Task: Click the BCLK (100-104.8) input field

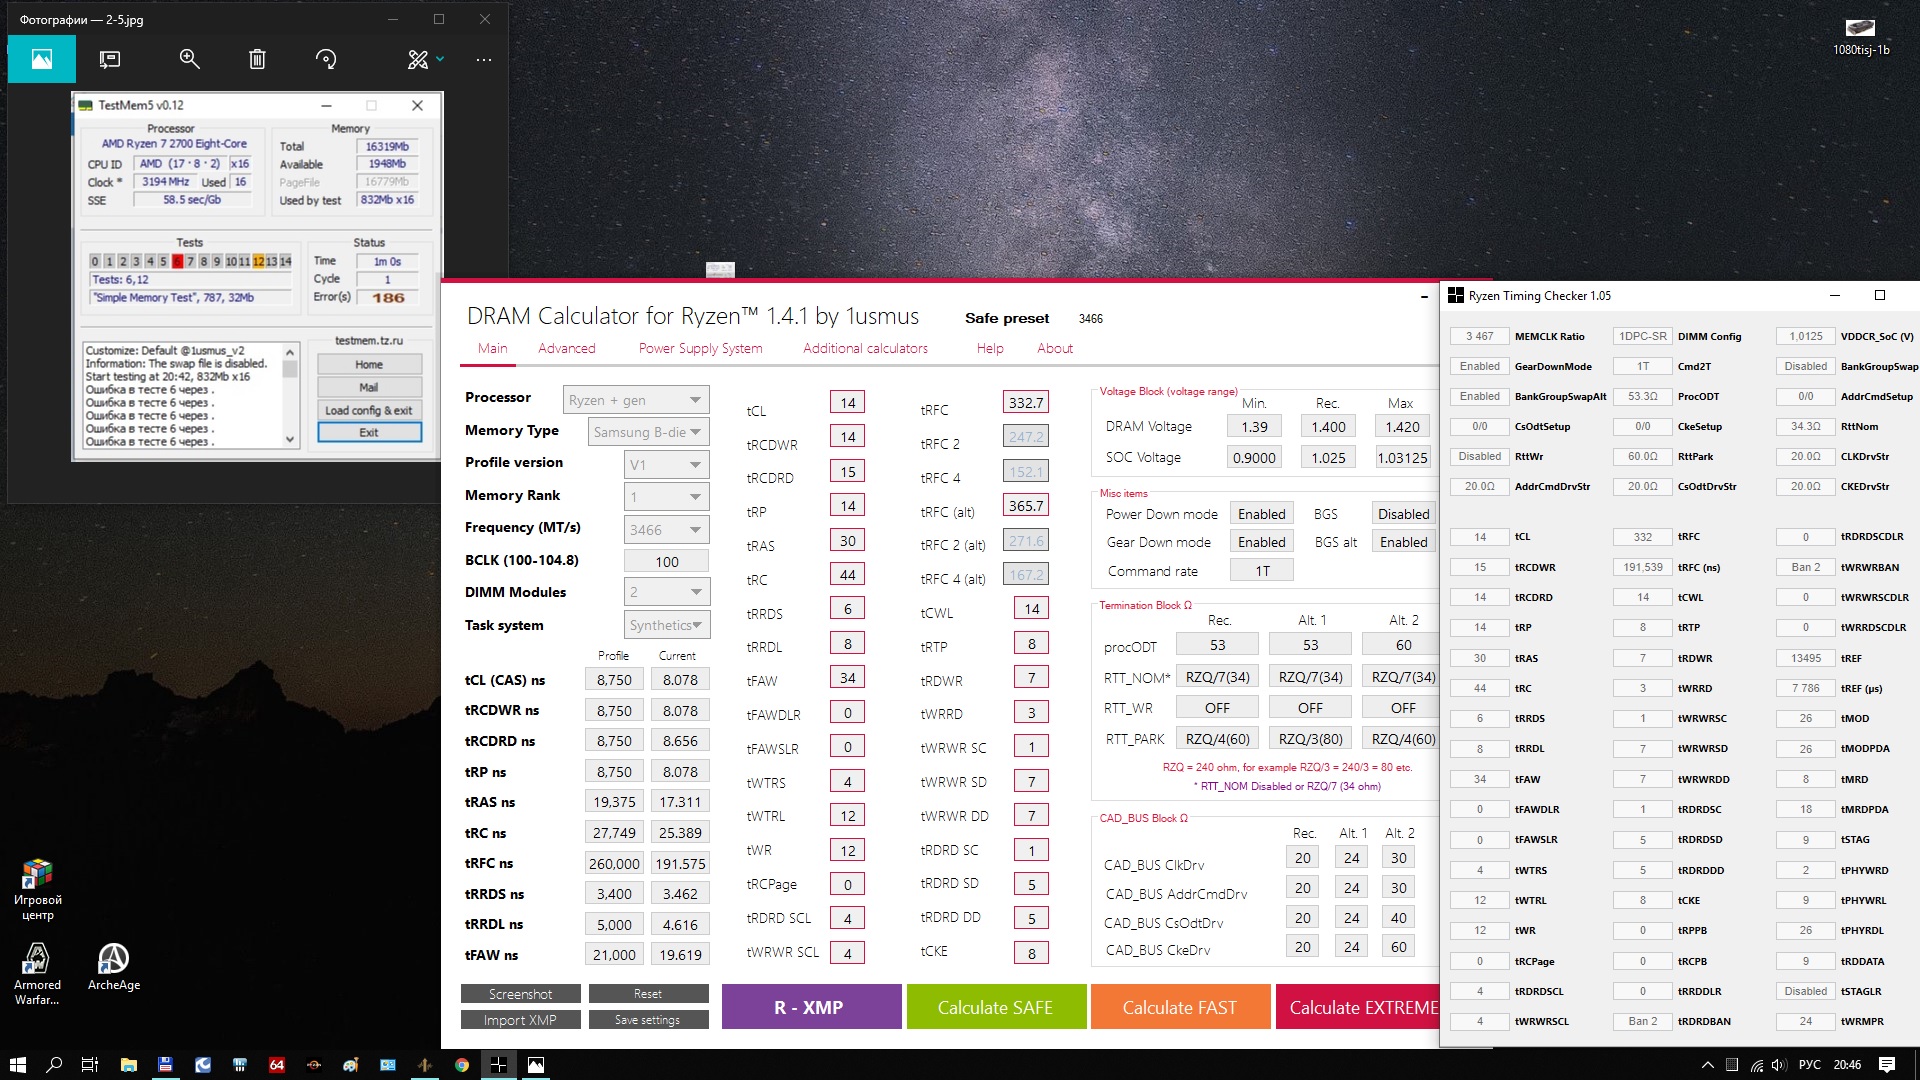Action: 666,561
